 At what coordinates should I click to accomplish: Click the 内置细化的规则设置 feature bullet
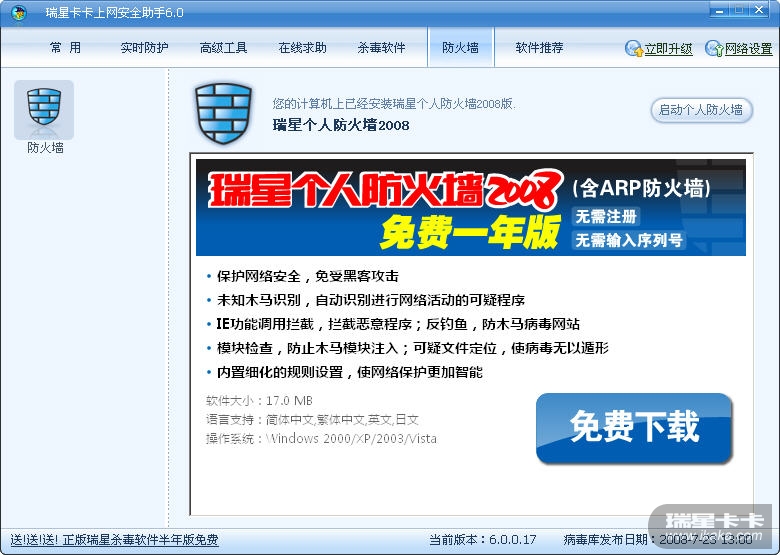(345, 372)
